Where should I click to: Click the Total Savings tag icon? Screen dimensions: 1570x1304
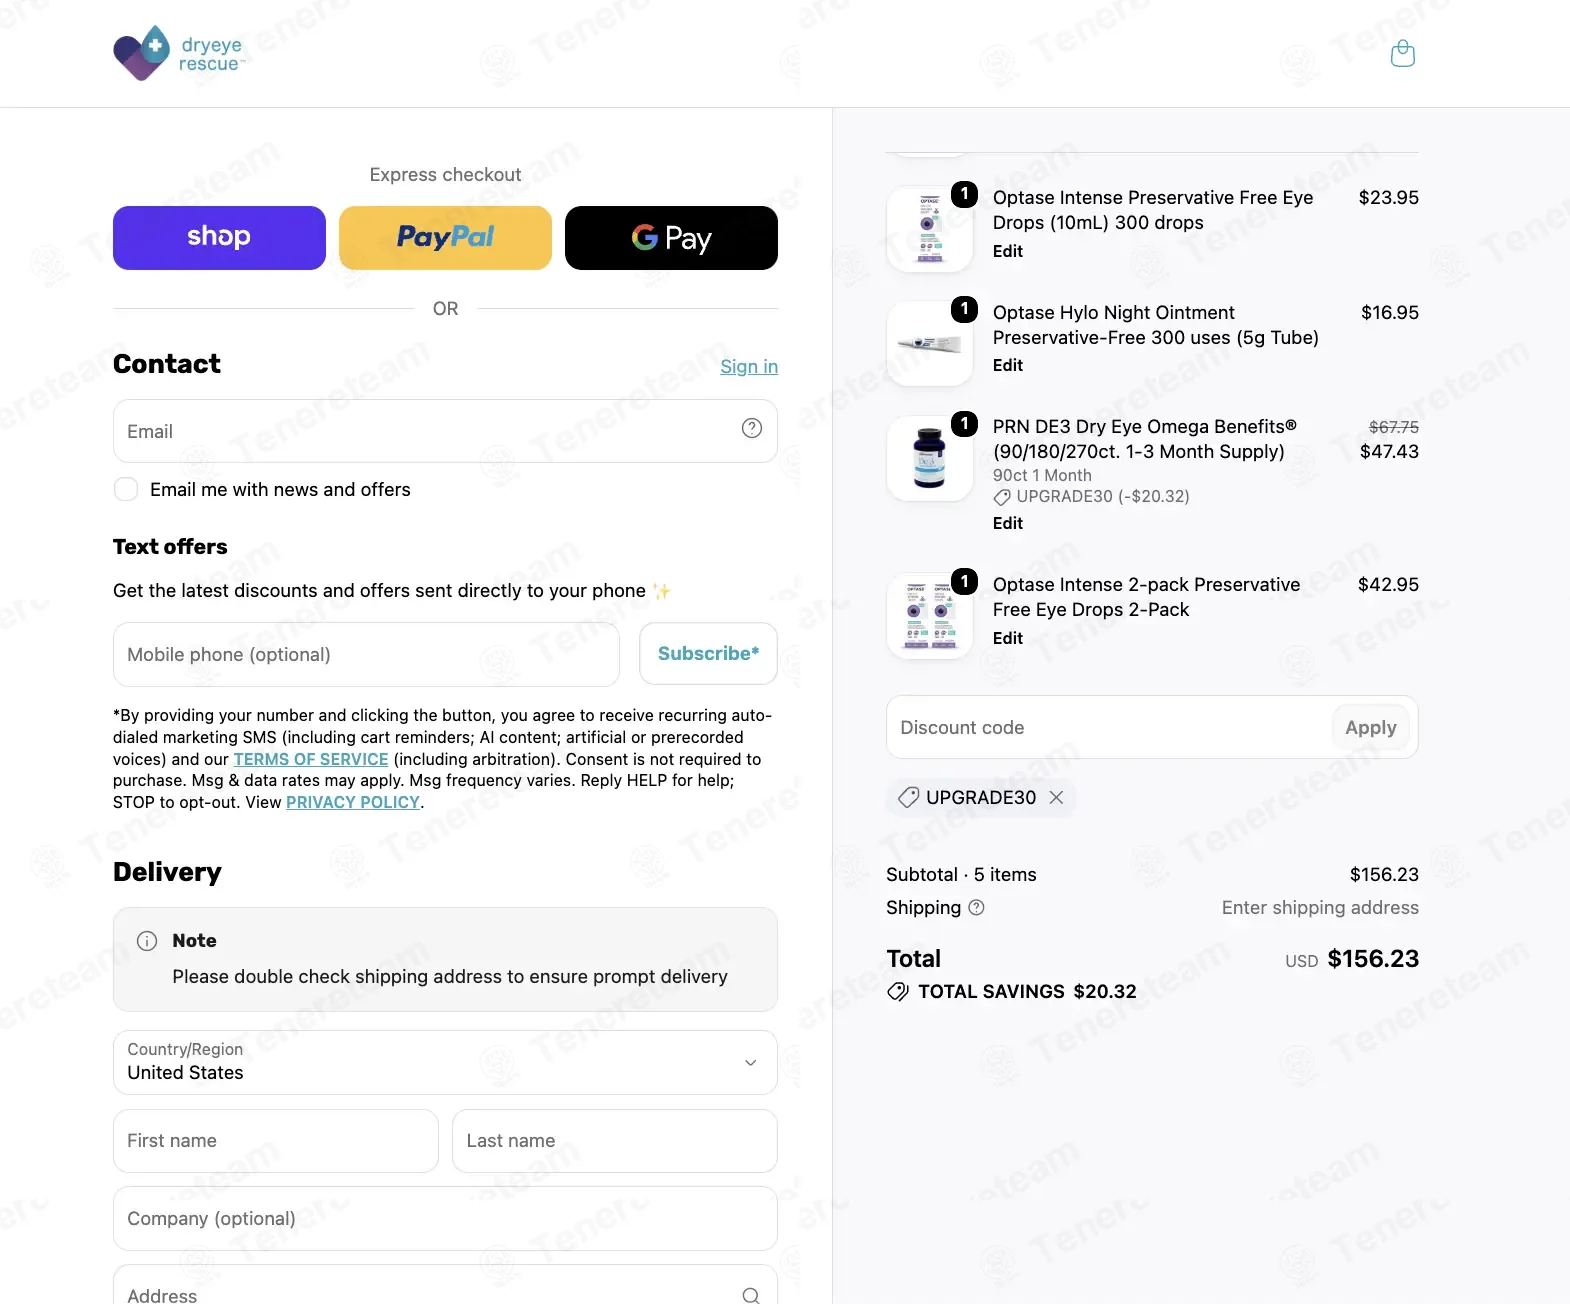pyautogui.click(x=898, y=991)
